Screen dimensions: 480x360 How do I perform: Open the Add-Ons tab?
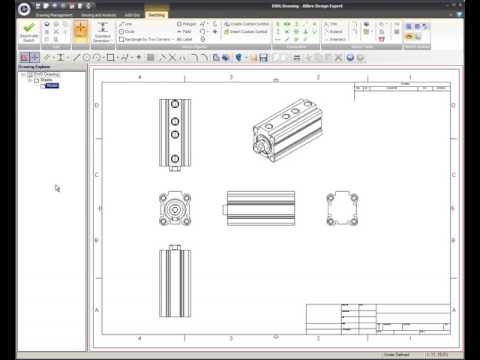[x=132, y=15]
